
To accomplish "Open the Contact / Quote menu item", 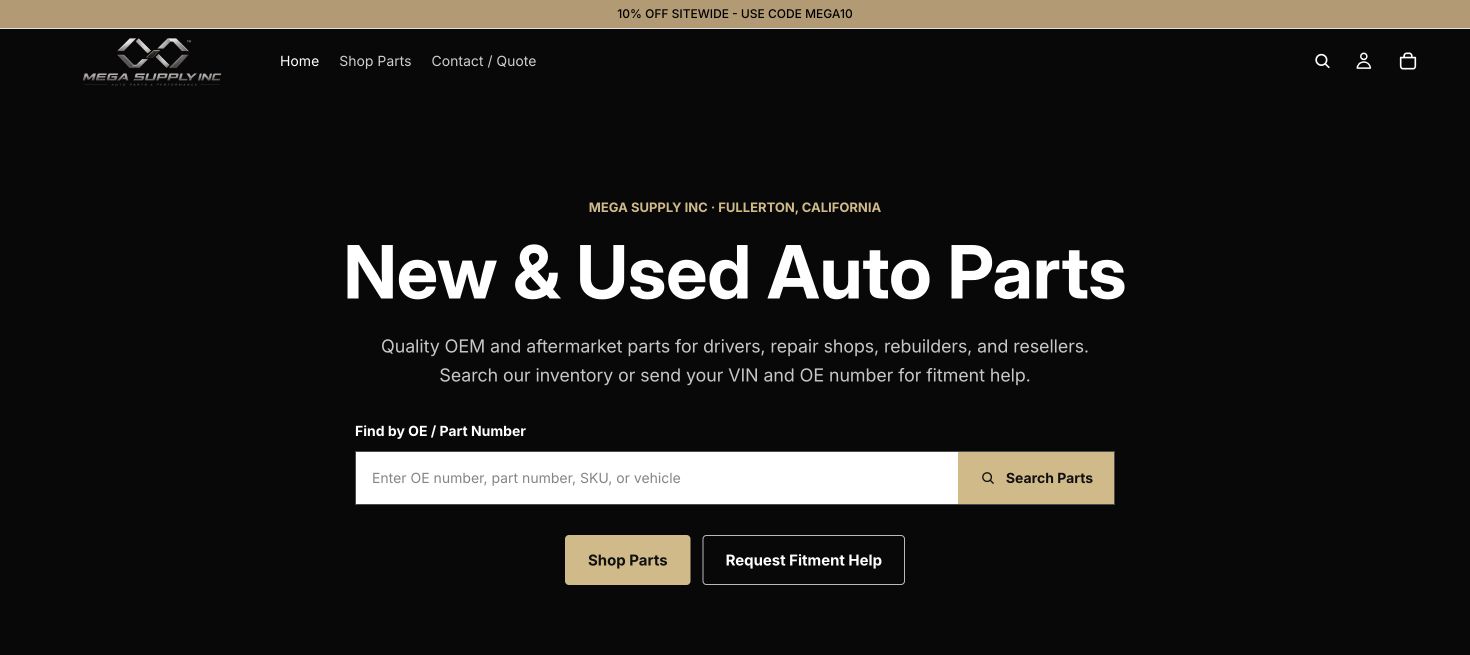I will click(484, 61).
